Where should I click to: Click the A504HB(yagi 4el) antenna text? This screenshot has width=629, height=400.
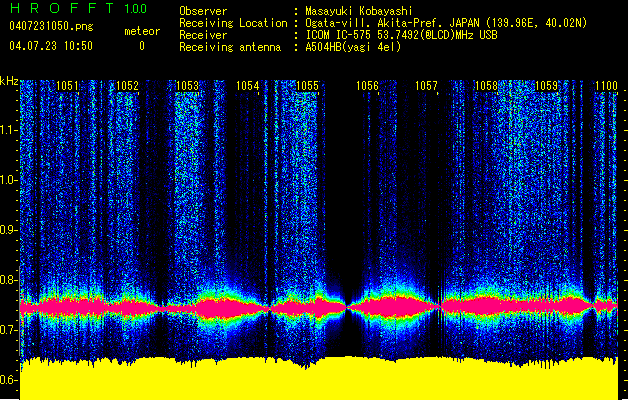click(353, 47)
